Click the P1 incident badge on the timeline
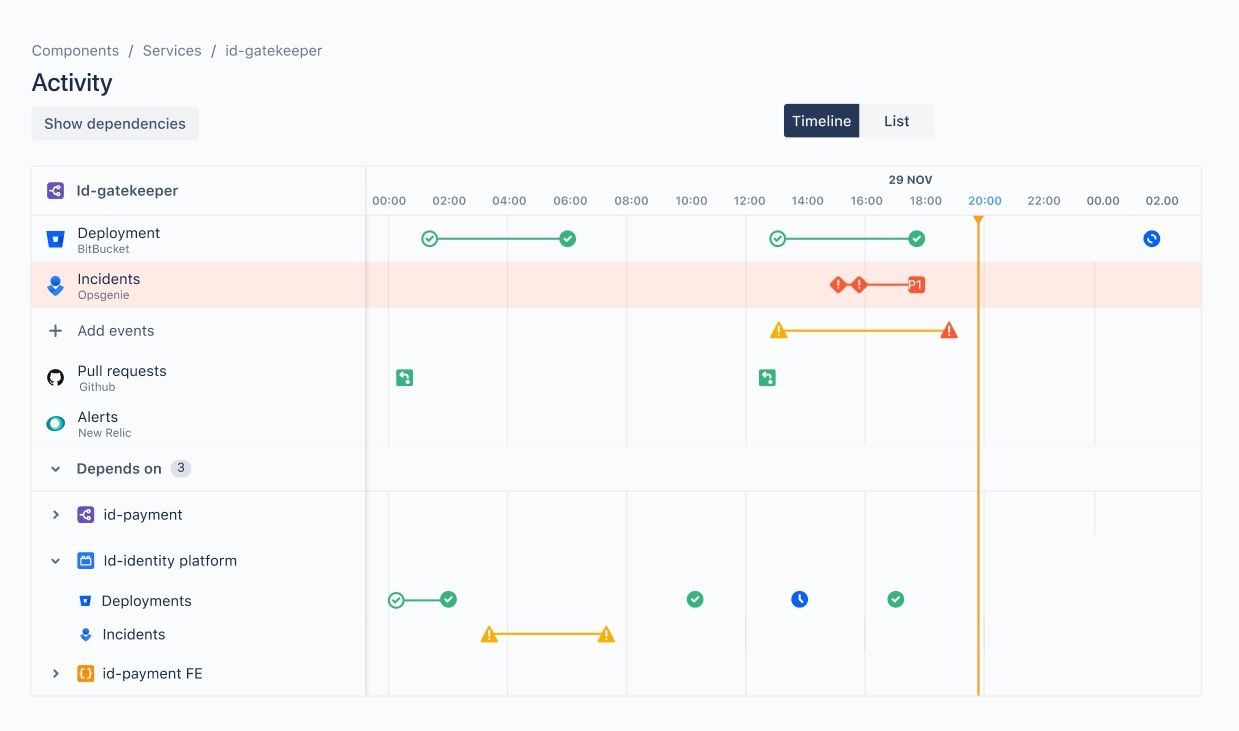 point(915,284)
